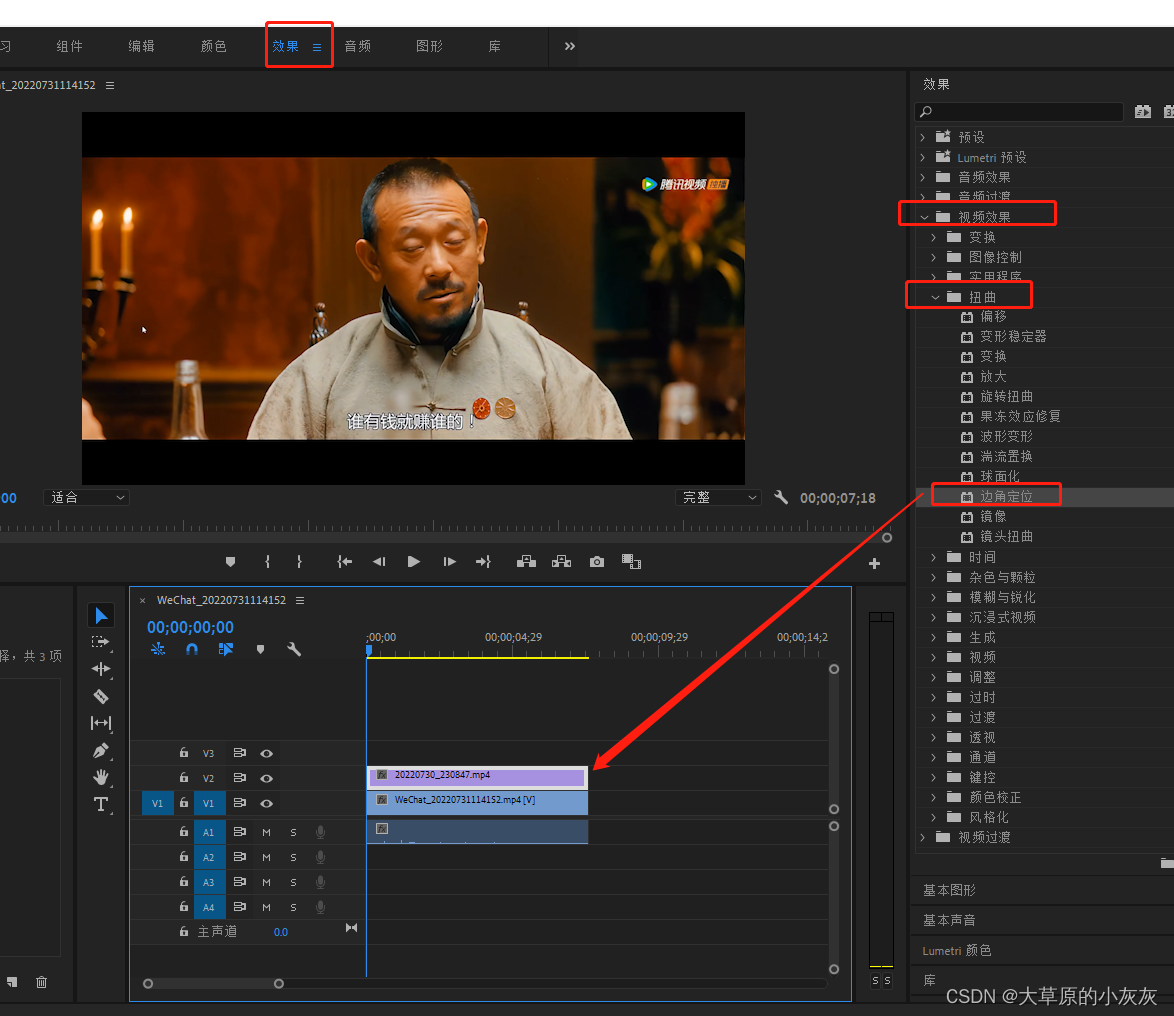The width and height of the screenshot is (1174, 1016).
Task: Select the Razor tool
Action: [x=101, y=696]
